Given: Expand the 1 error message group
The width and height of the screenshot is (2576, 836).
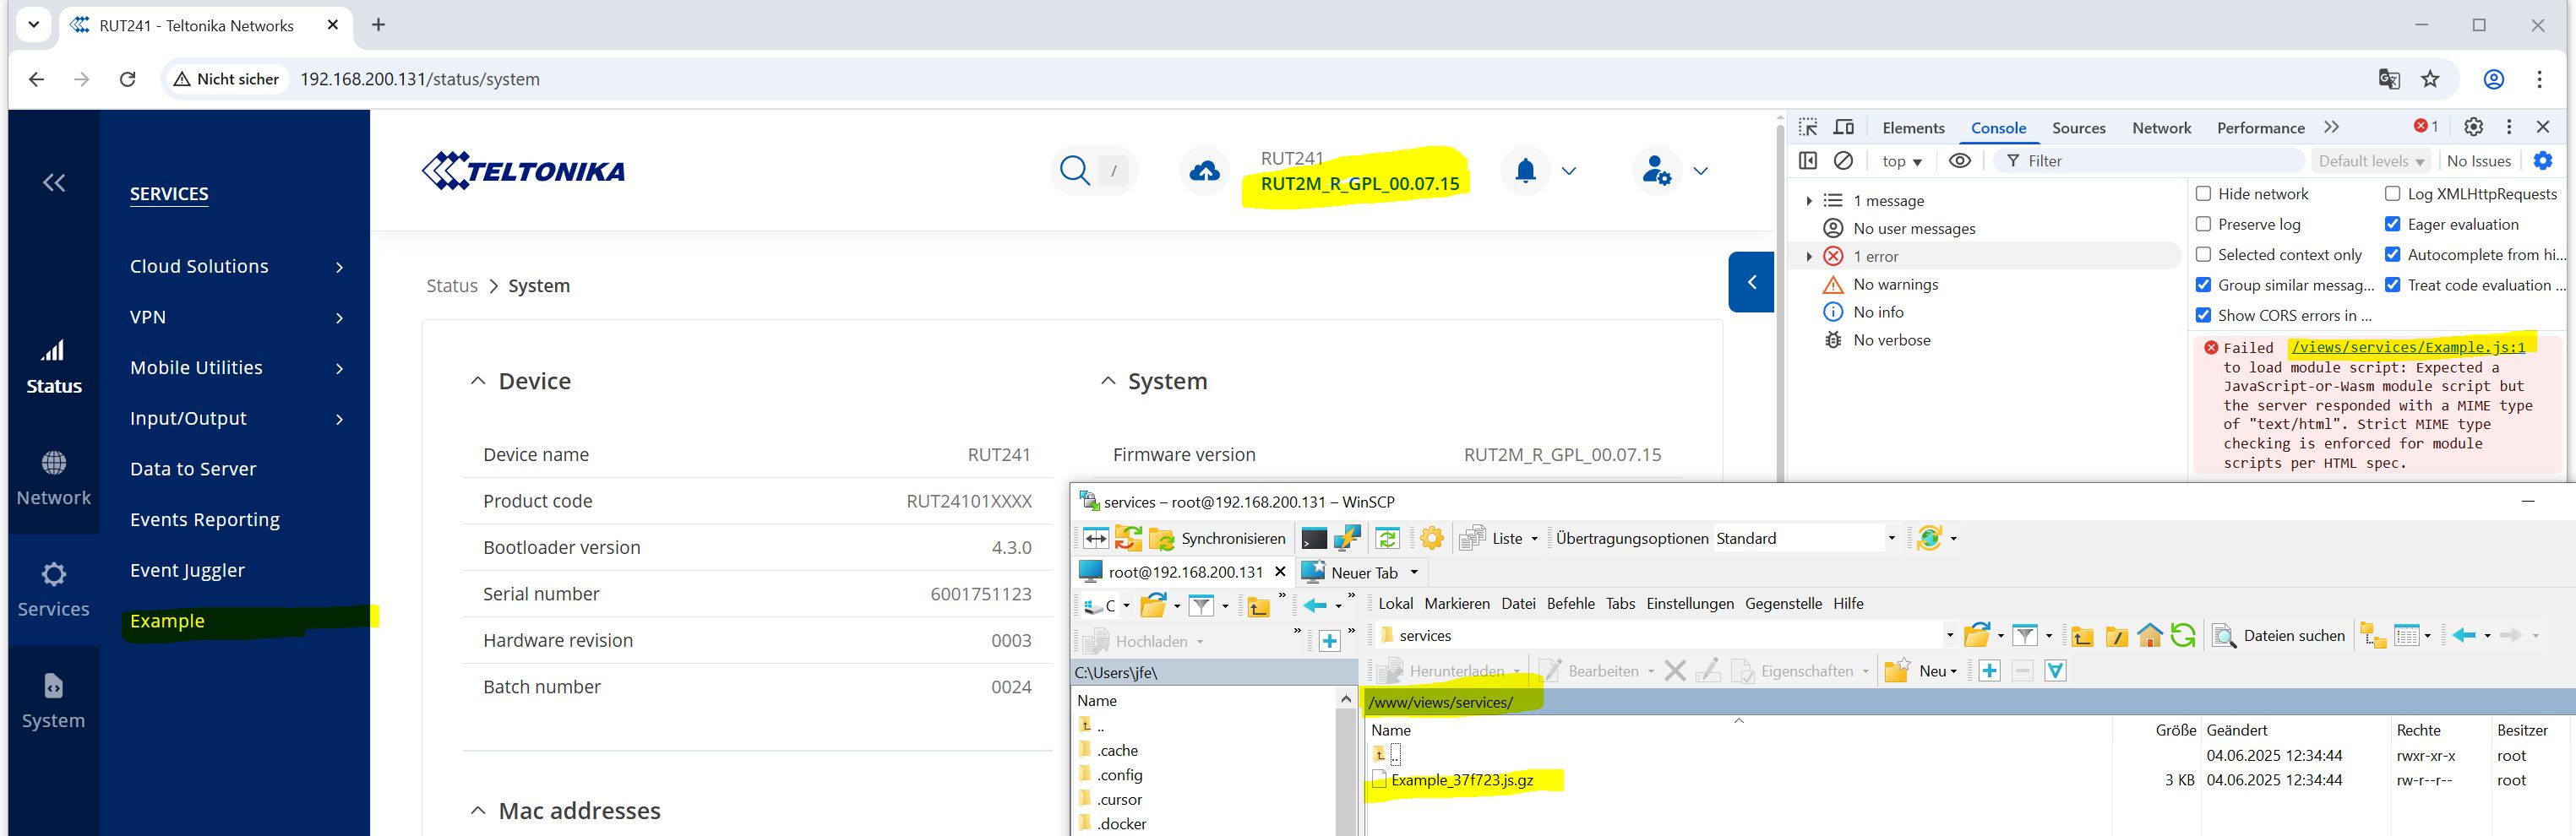Looking at the screenshot, I should 1808,257.
